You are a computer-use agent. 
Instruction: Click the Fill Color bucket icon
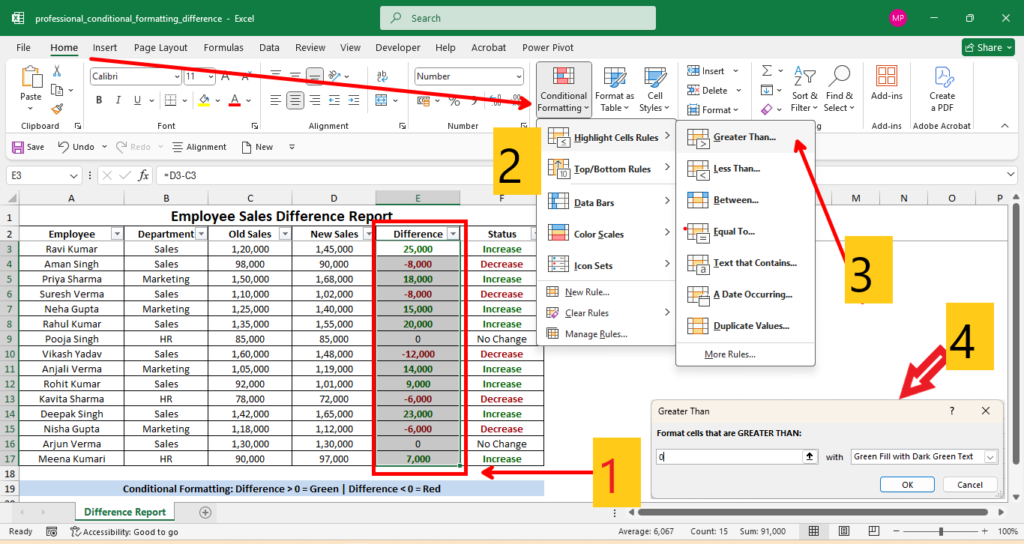pyautogui.click(x=204, y=100)
